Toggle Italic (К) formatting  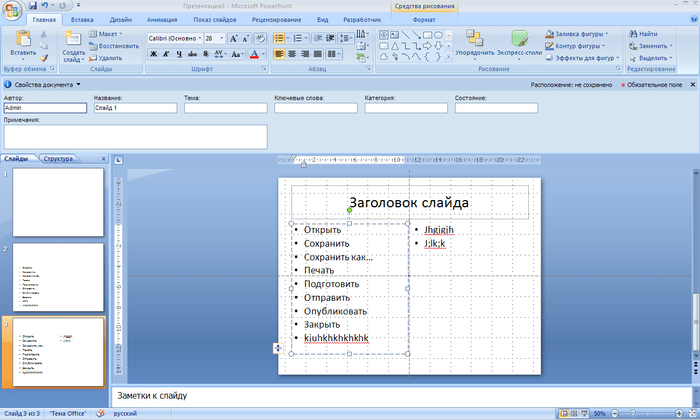pos(167,54)
